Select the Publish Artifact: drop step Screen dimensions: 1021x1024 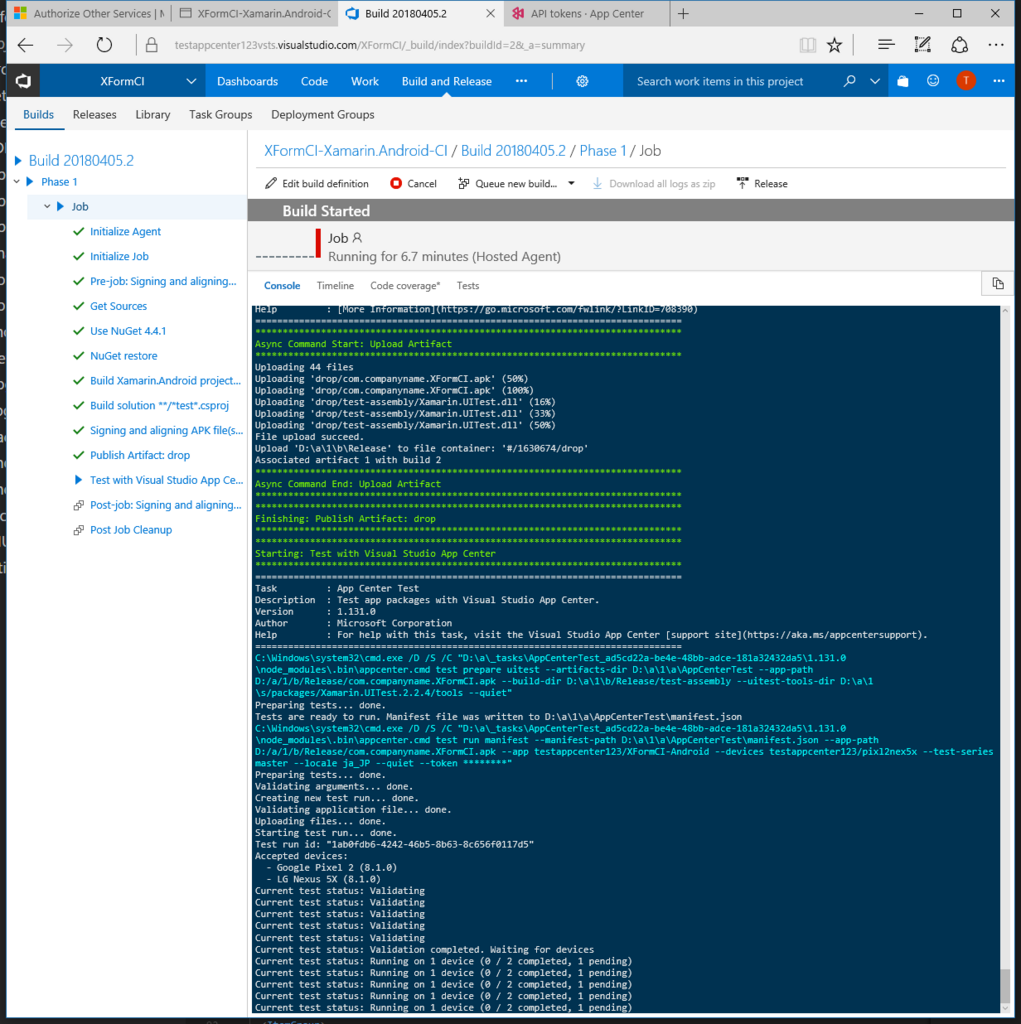tap(140, 455)
